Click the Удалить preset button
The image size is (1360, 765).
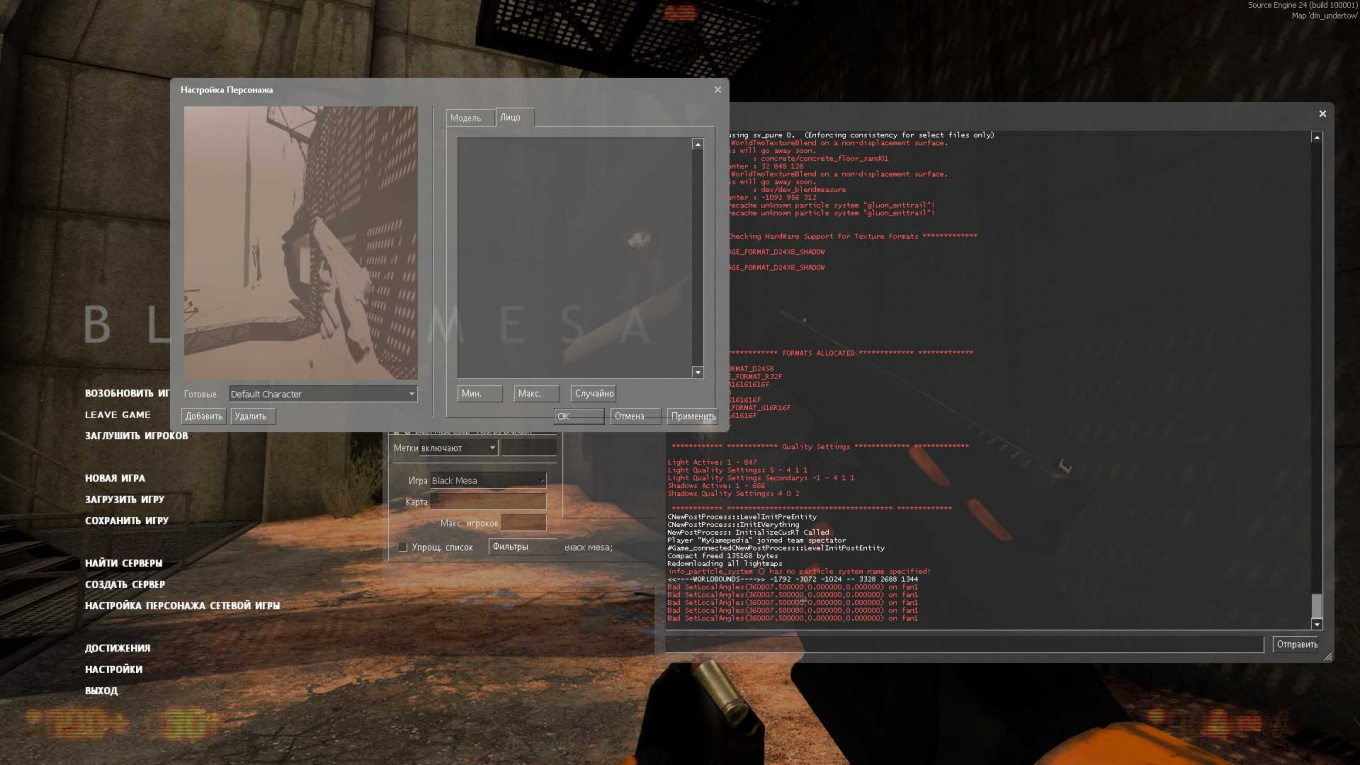(x=252, y=416)
